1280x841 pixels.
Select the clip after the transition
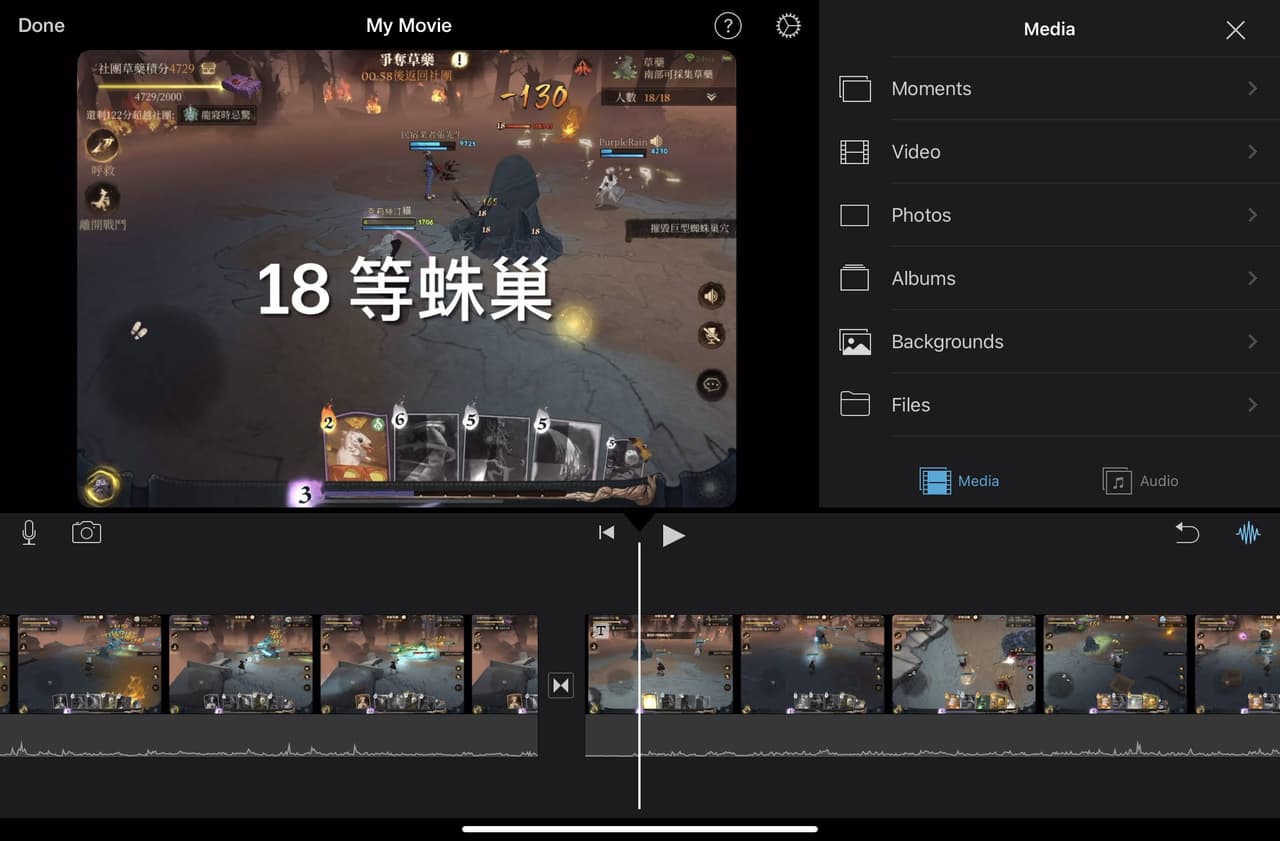tap(932, 664)
